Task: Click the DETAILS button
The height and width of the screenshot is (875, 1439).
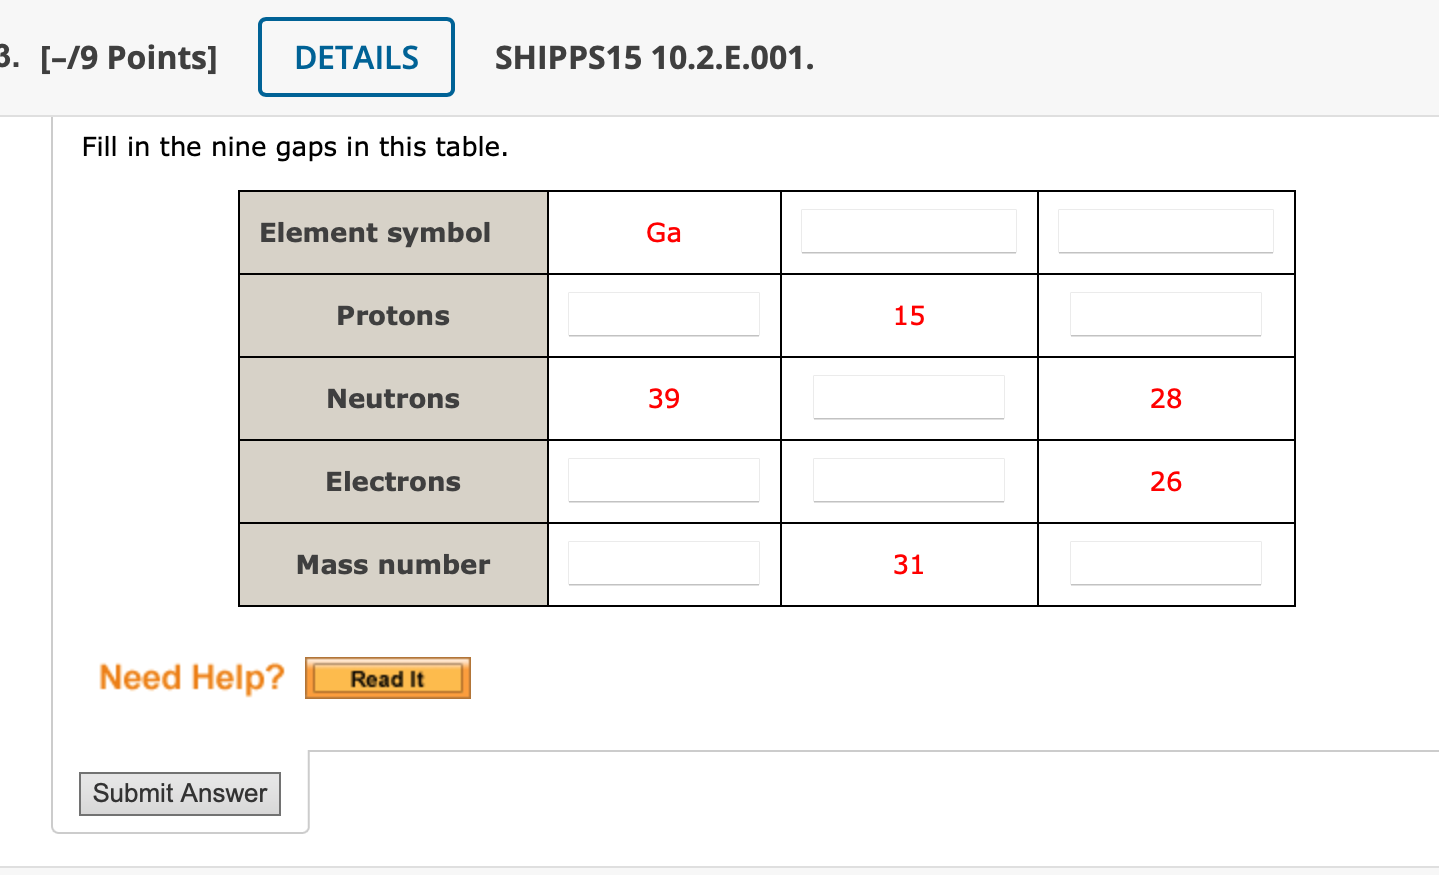Action: [356, 57]
